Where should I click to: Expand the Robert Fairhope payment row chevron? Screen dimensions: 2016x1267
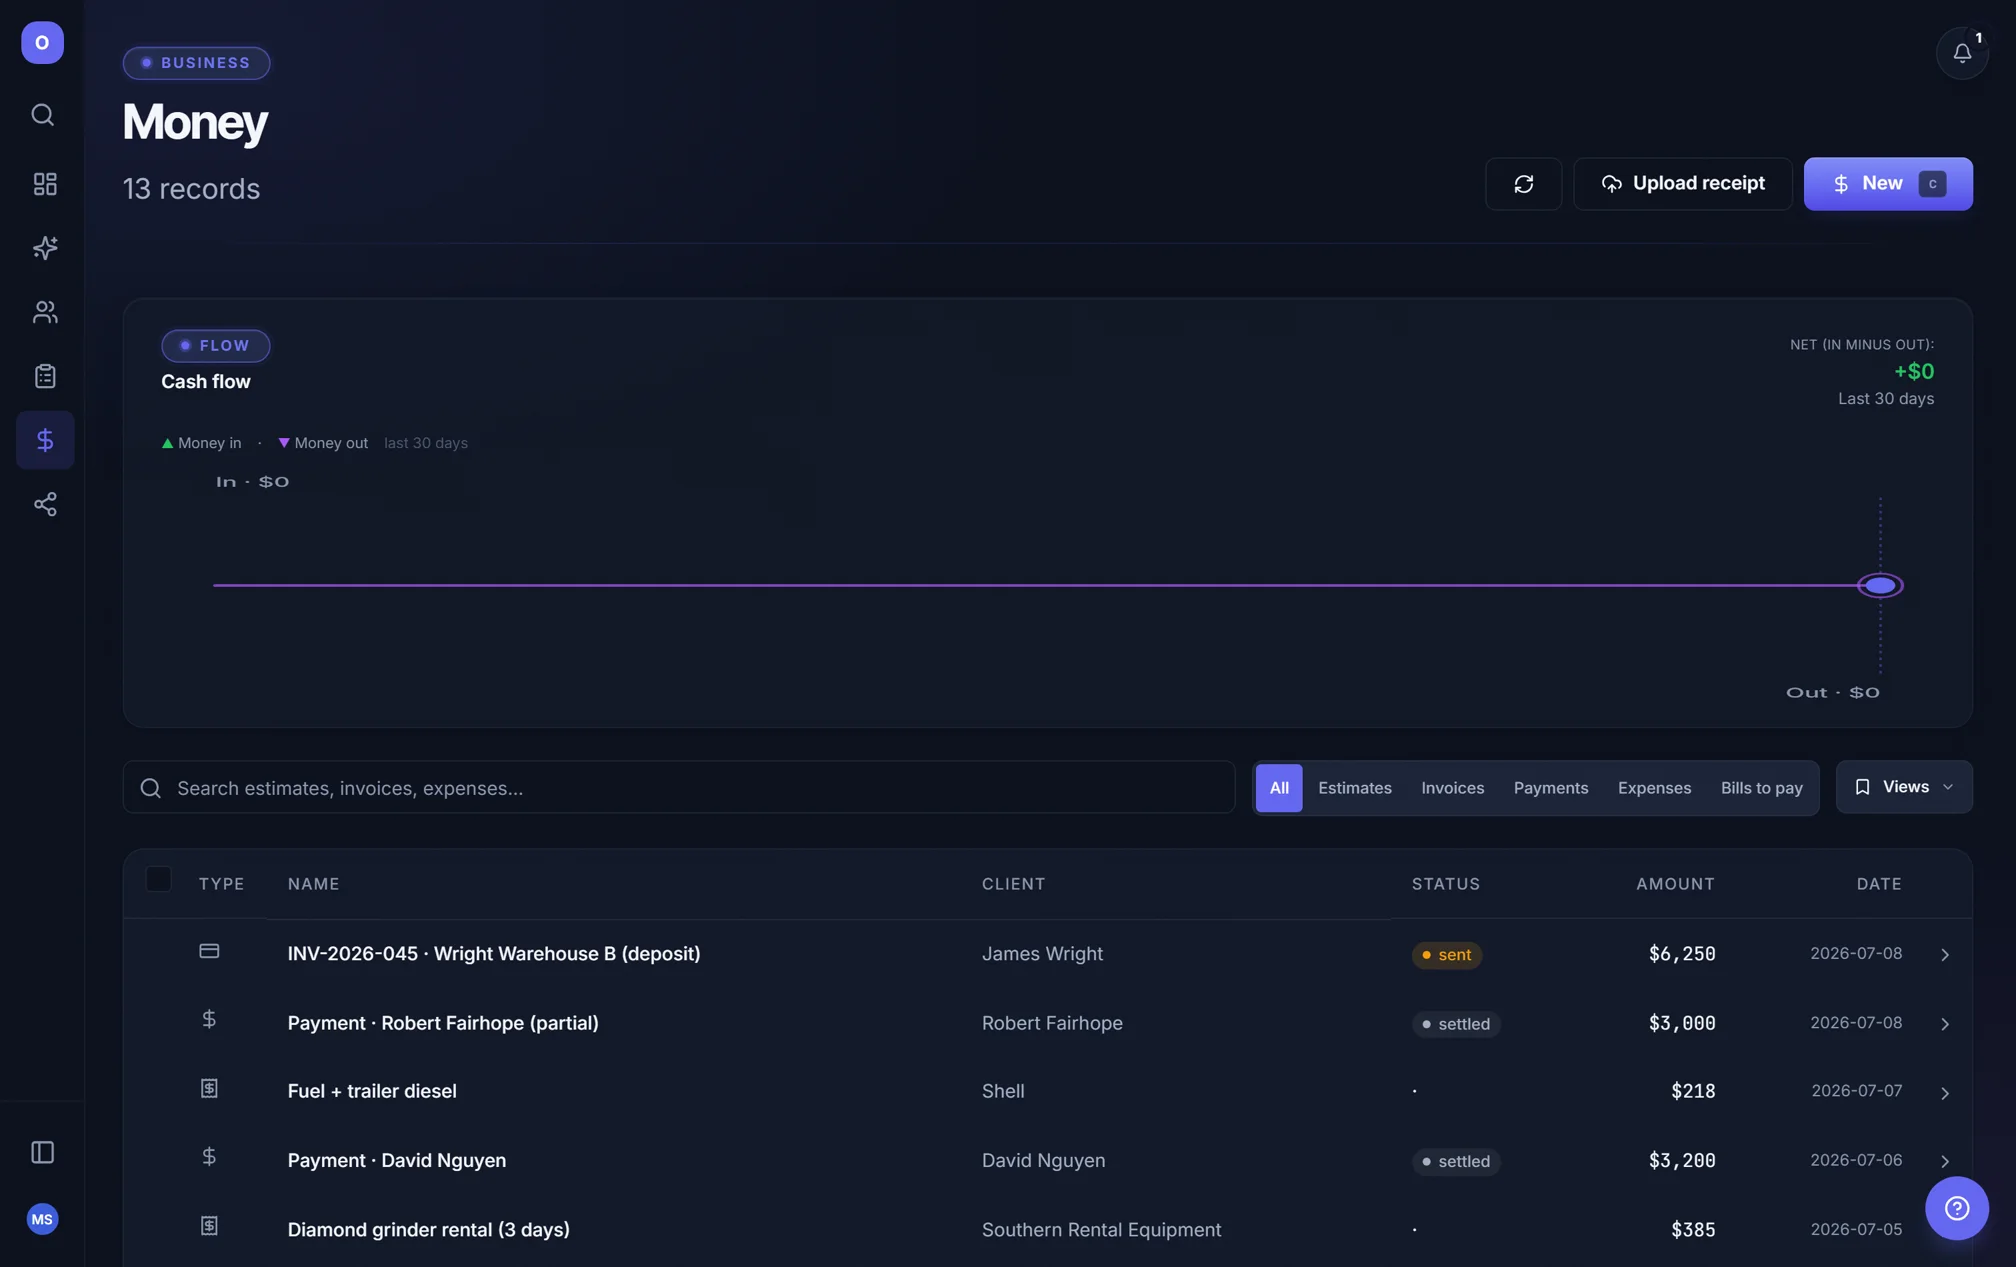[1945, 1024]
